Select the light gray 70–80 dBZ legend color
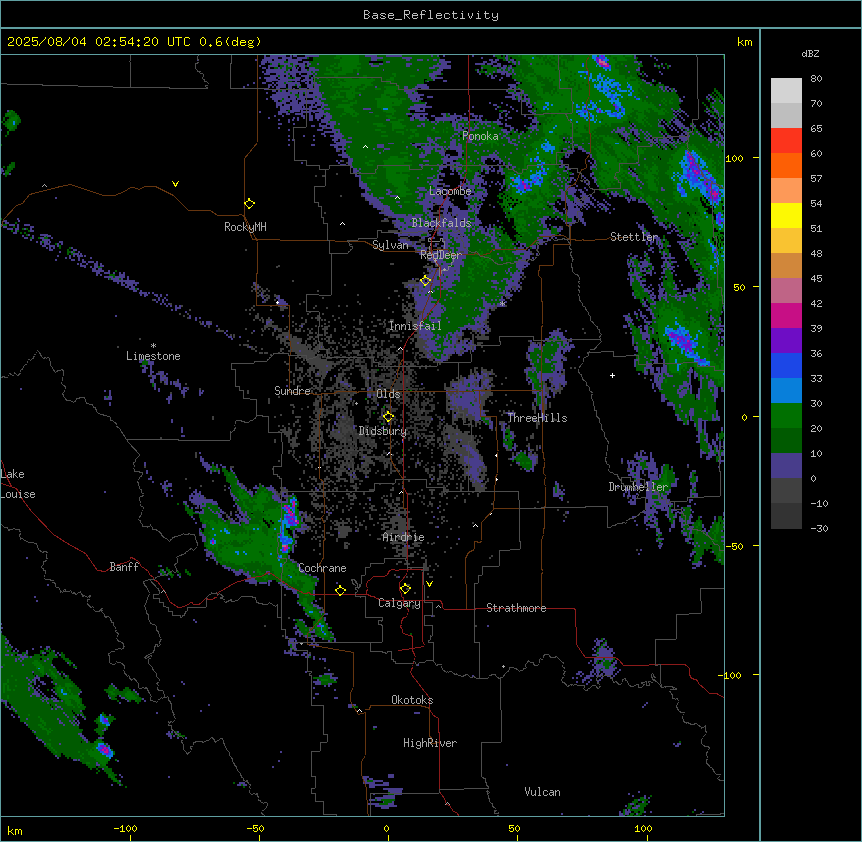 click(786, 91)
